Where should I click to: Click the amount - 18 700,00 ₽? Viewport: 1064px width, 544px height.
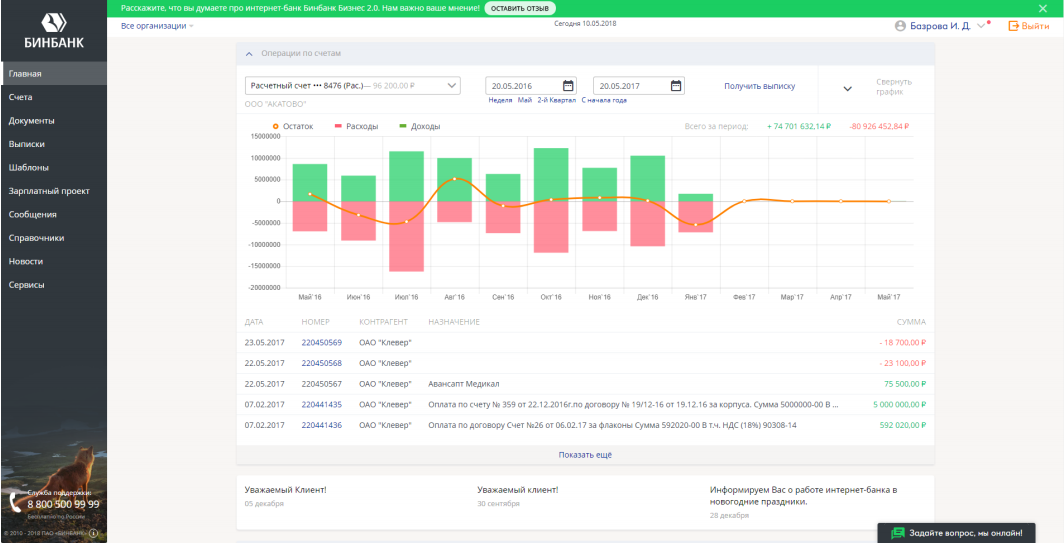pos(902,343)
